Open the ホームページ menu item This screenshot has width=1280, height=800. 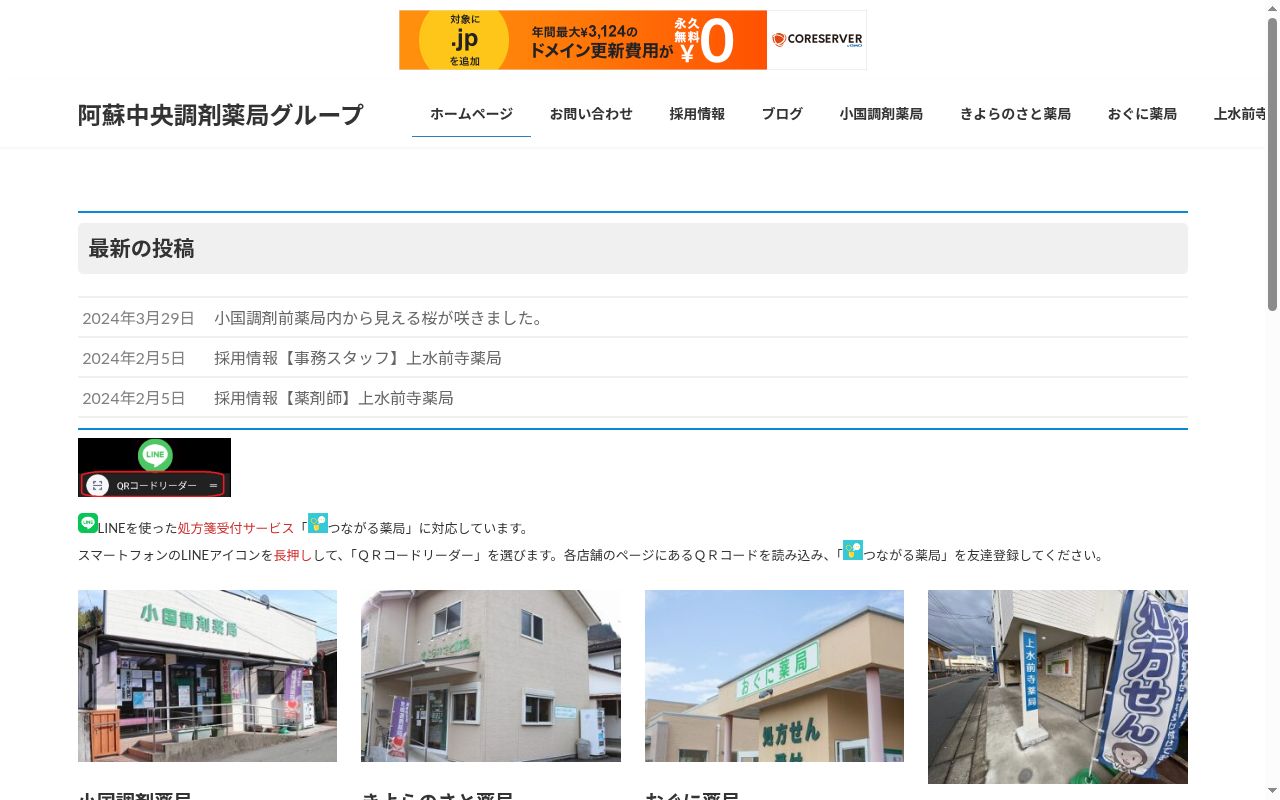[471, 114]
